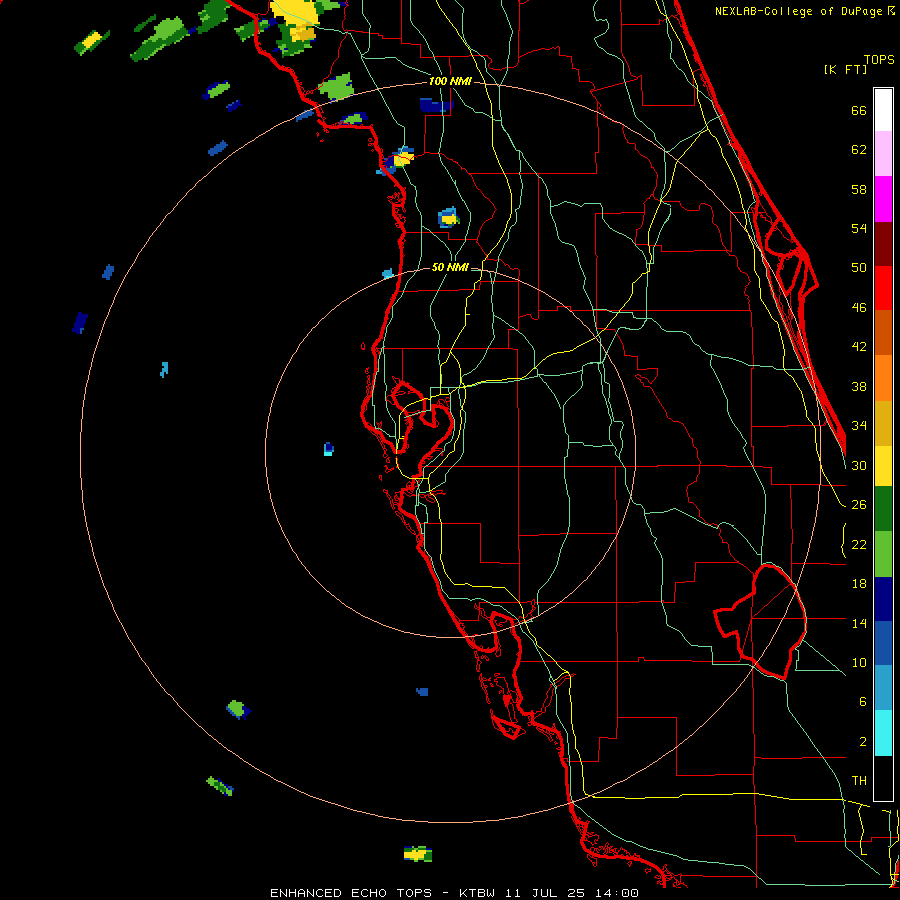The height and width of the screenshot is (900, 900).
Task: Click the small cyan echo inside 50 NMI ring
Action: coord(328,449)
